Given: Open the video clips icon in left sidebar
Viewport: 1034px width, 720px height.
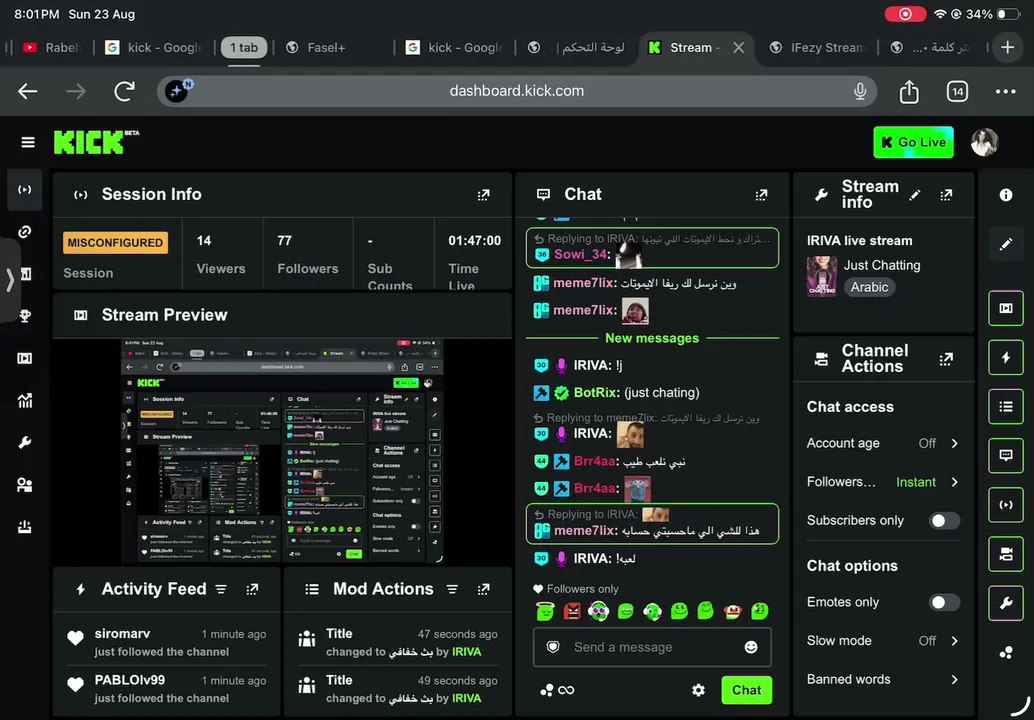Looking at the screenshot, I should 24,358.
